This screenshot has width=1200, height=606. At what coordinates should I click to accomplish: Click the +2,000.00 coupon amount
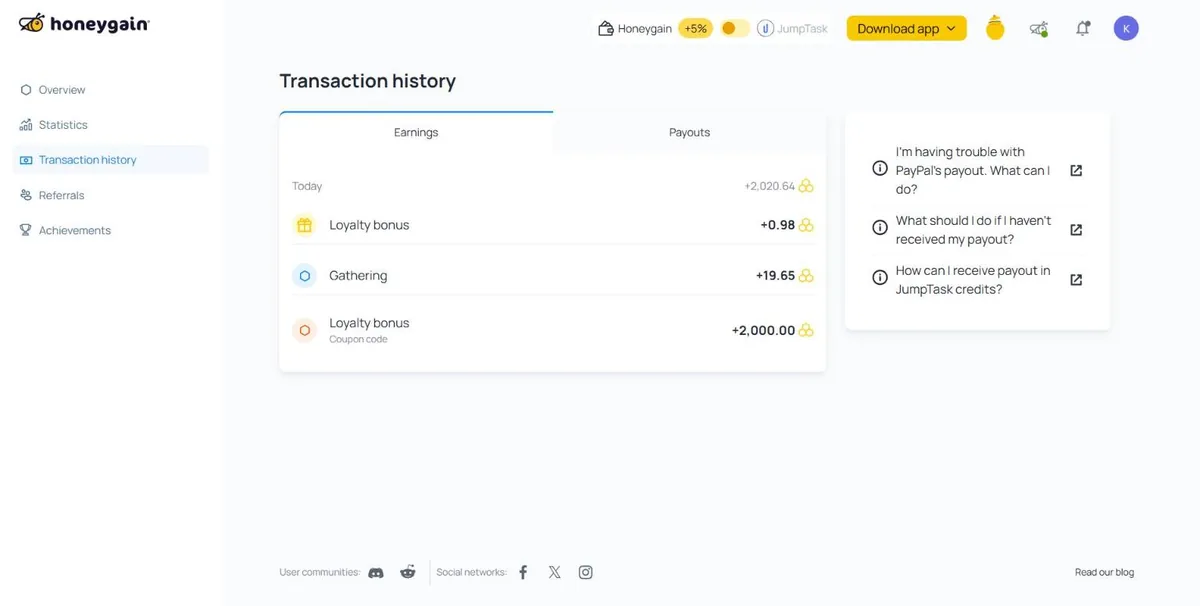click(x=763, y=330)
